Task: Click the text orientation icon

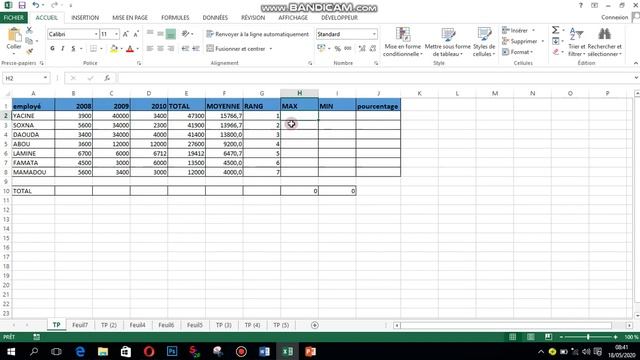Action: tap(186, 34)
